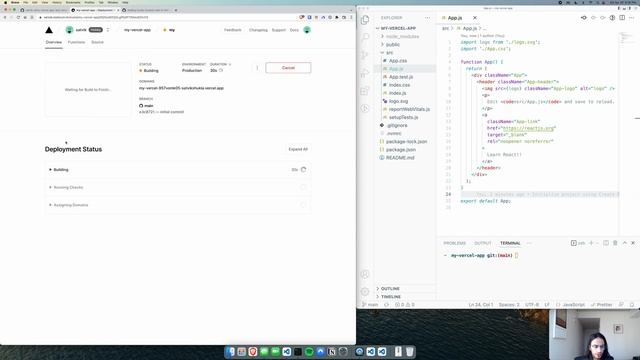This screenshot has width=640, height=360.
Task: Switch to the Source tab on Vercel
Action: [97, 42]
